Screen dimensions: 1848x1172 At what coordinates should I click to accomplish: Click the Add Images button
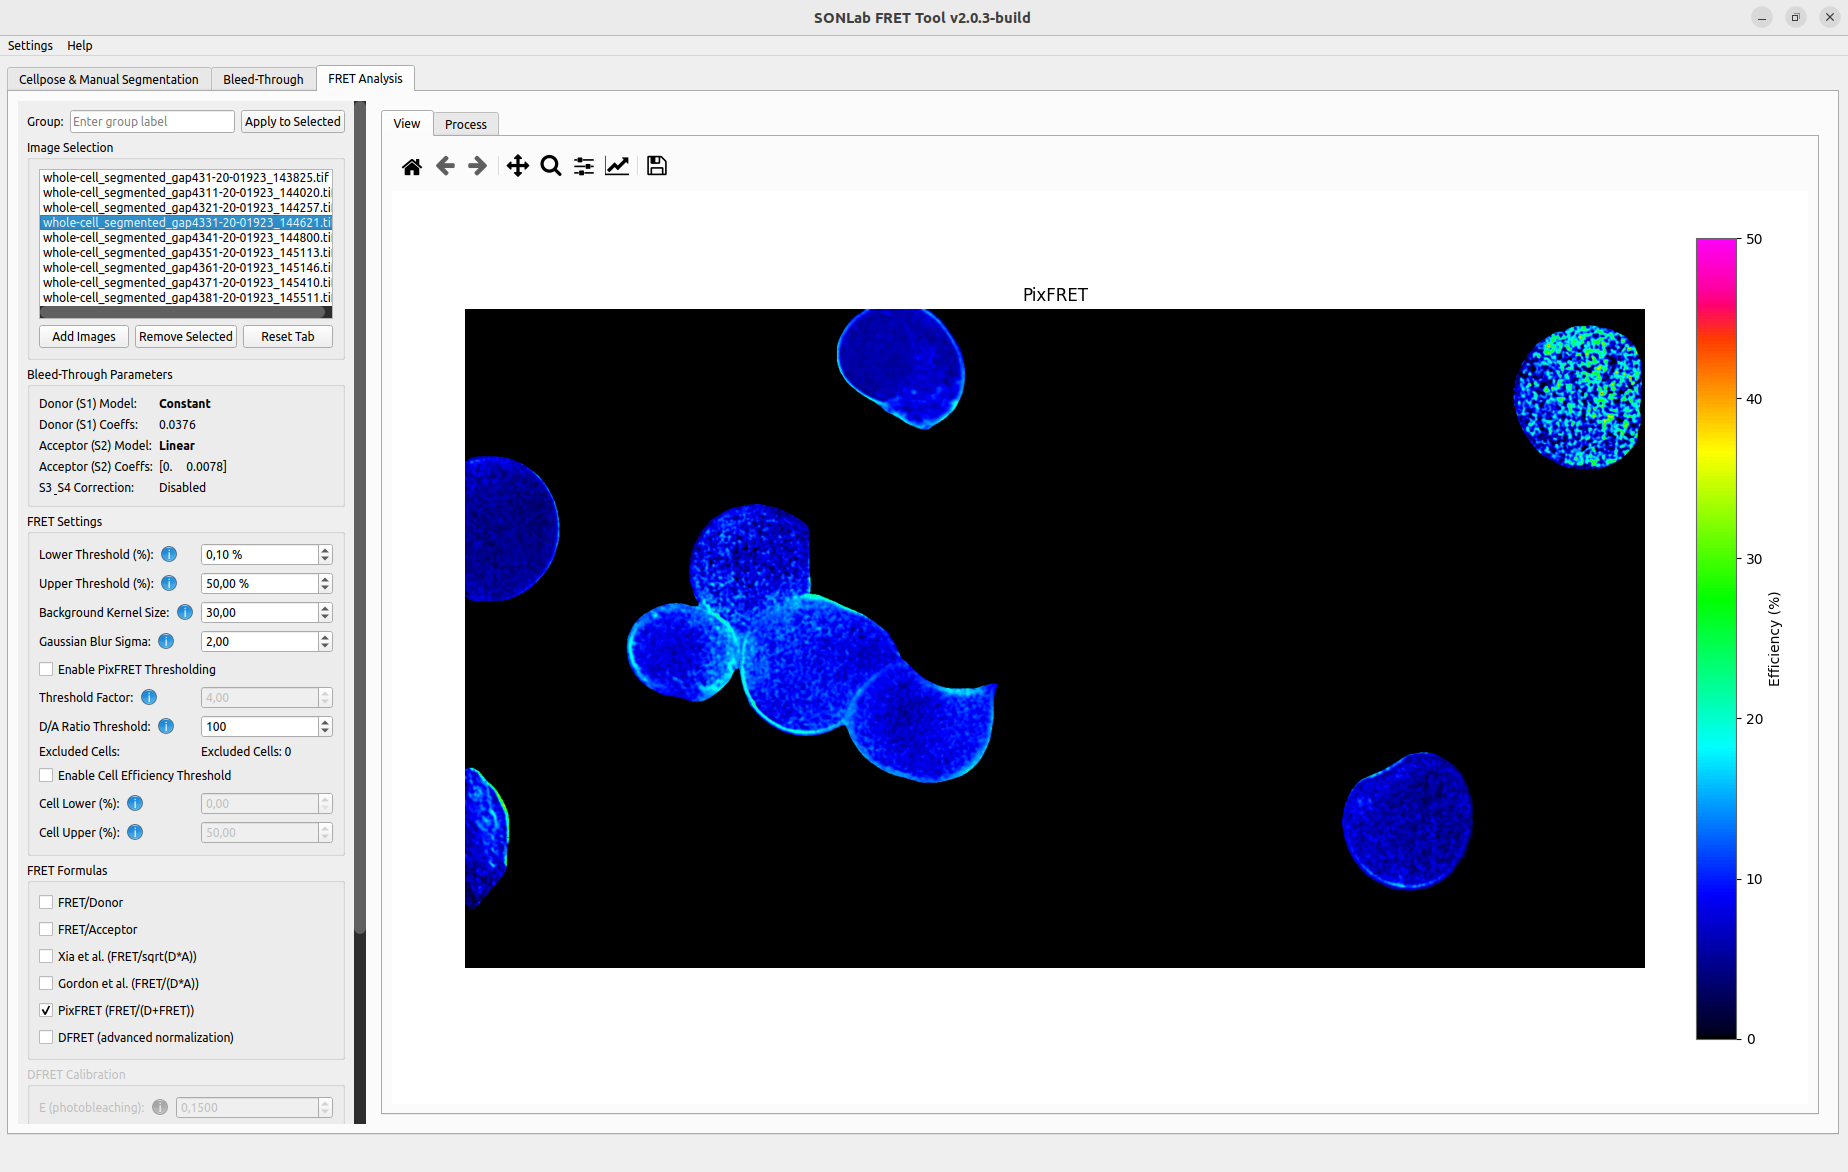[84, 336]
